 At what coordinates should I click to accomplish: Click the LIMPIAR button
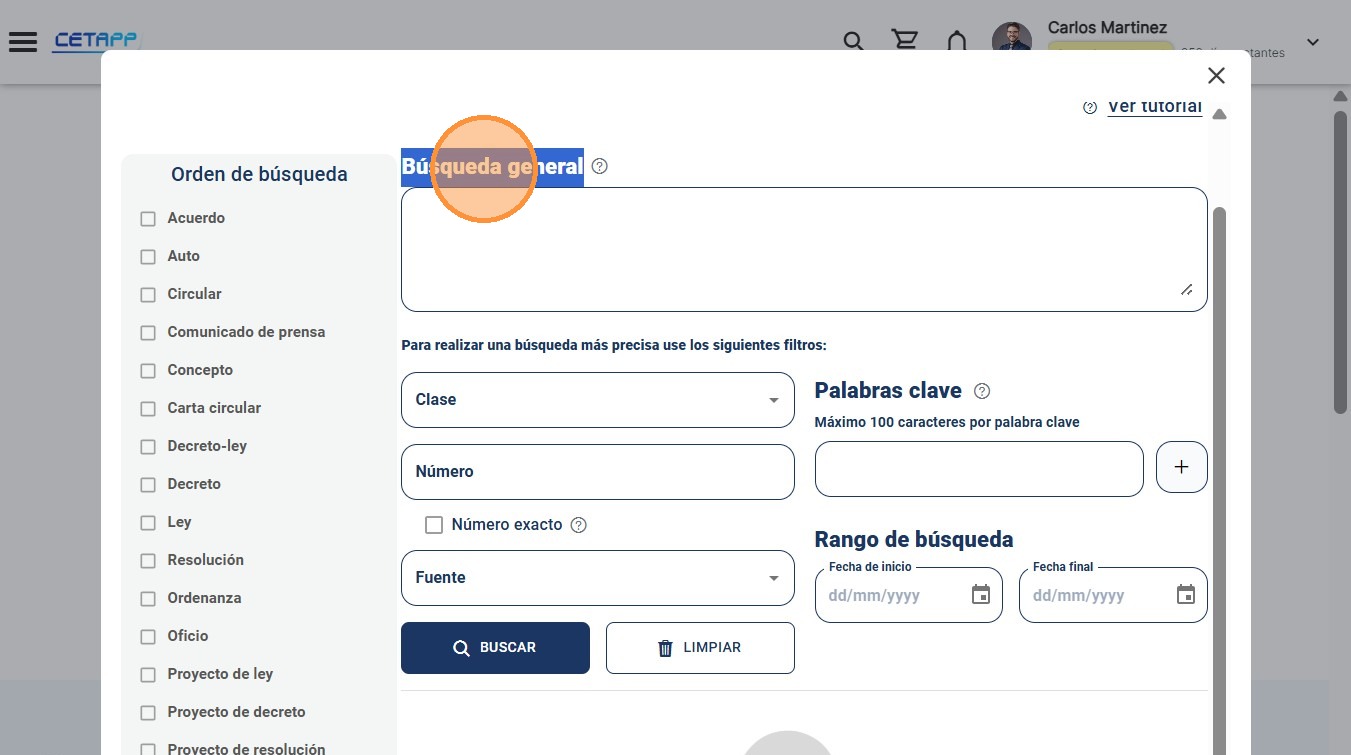click(700, 648)
